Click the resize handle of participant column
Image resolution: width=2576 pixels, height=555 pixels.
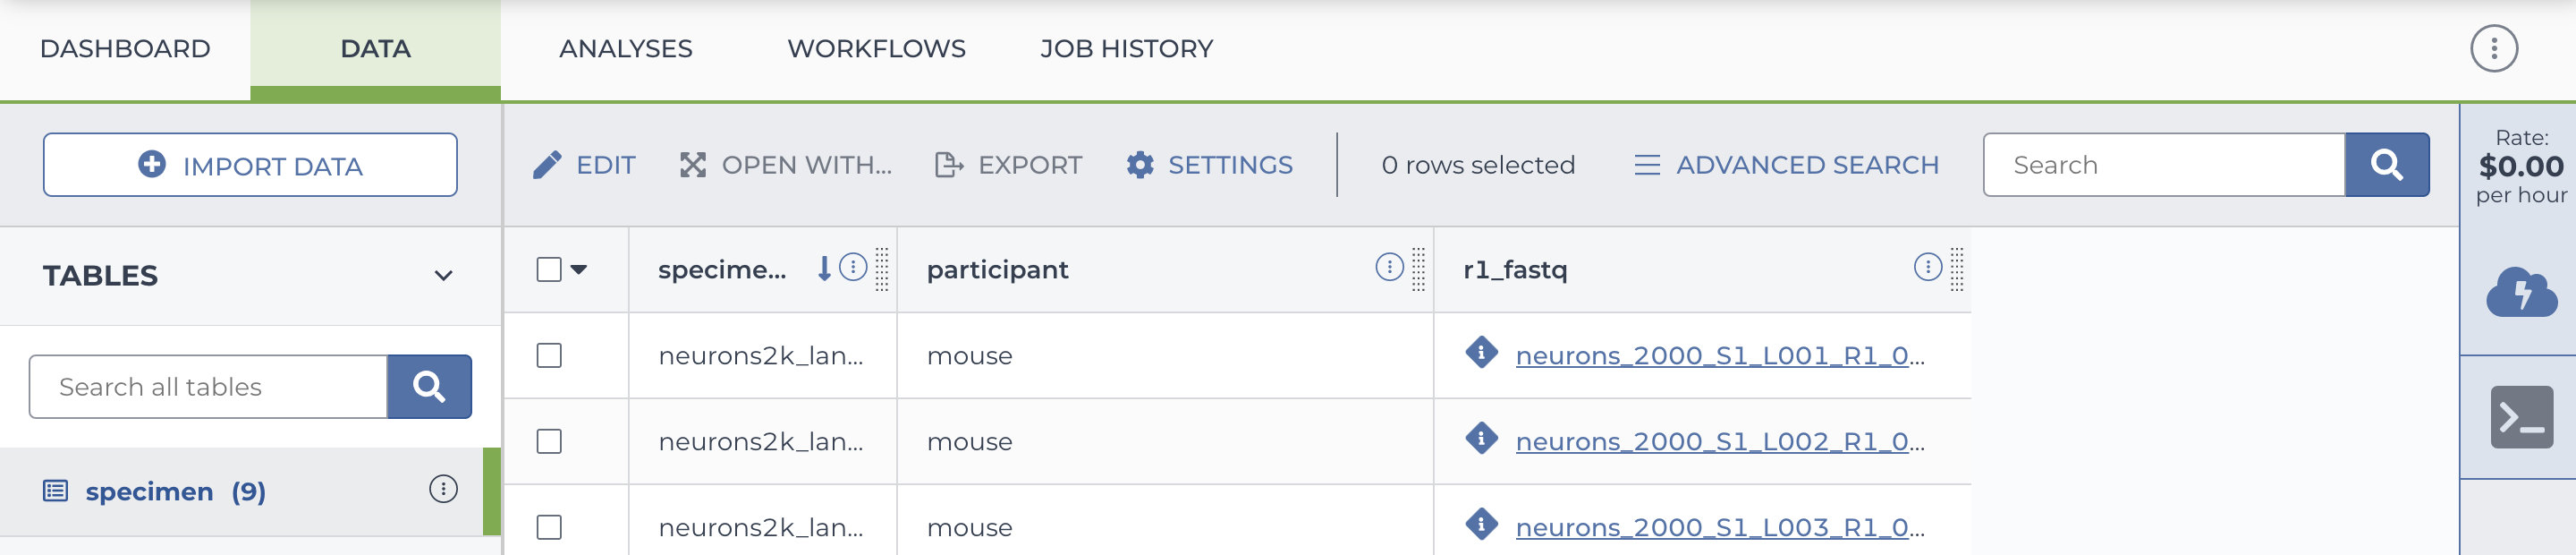click(x=1418, y=269)
